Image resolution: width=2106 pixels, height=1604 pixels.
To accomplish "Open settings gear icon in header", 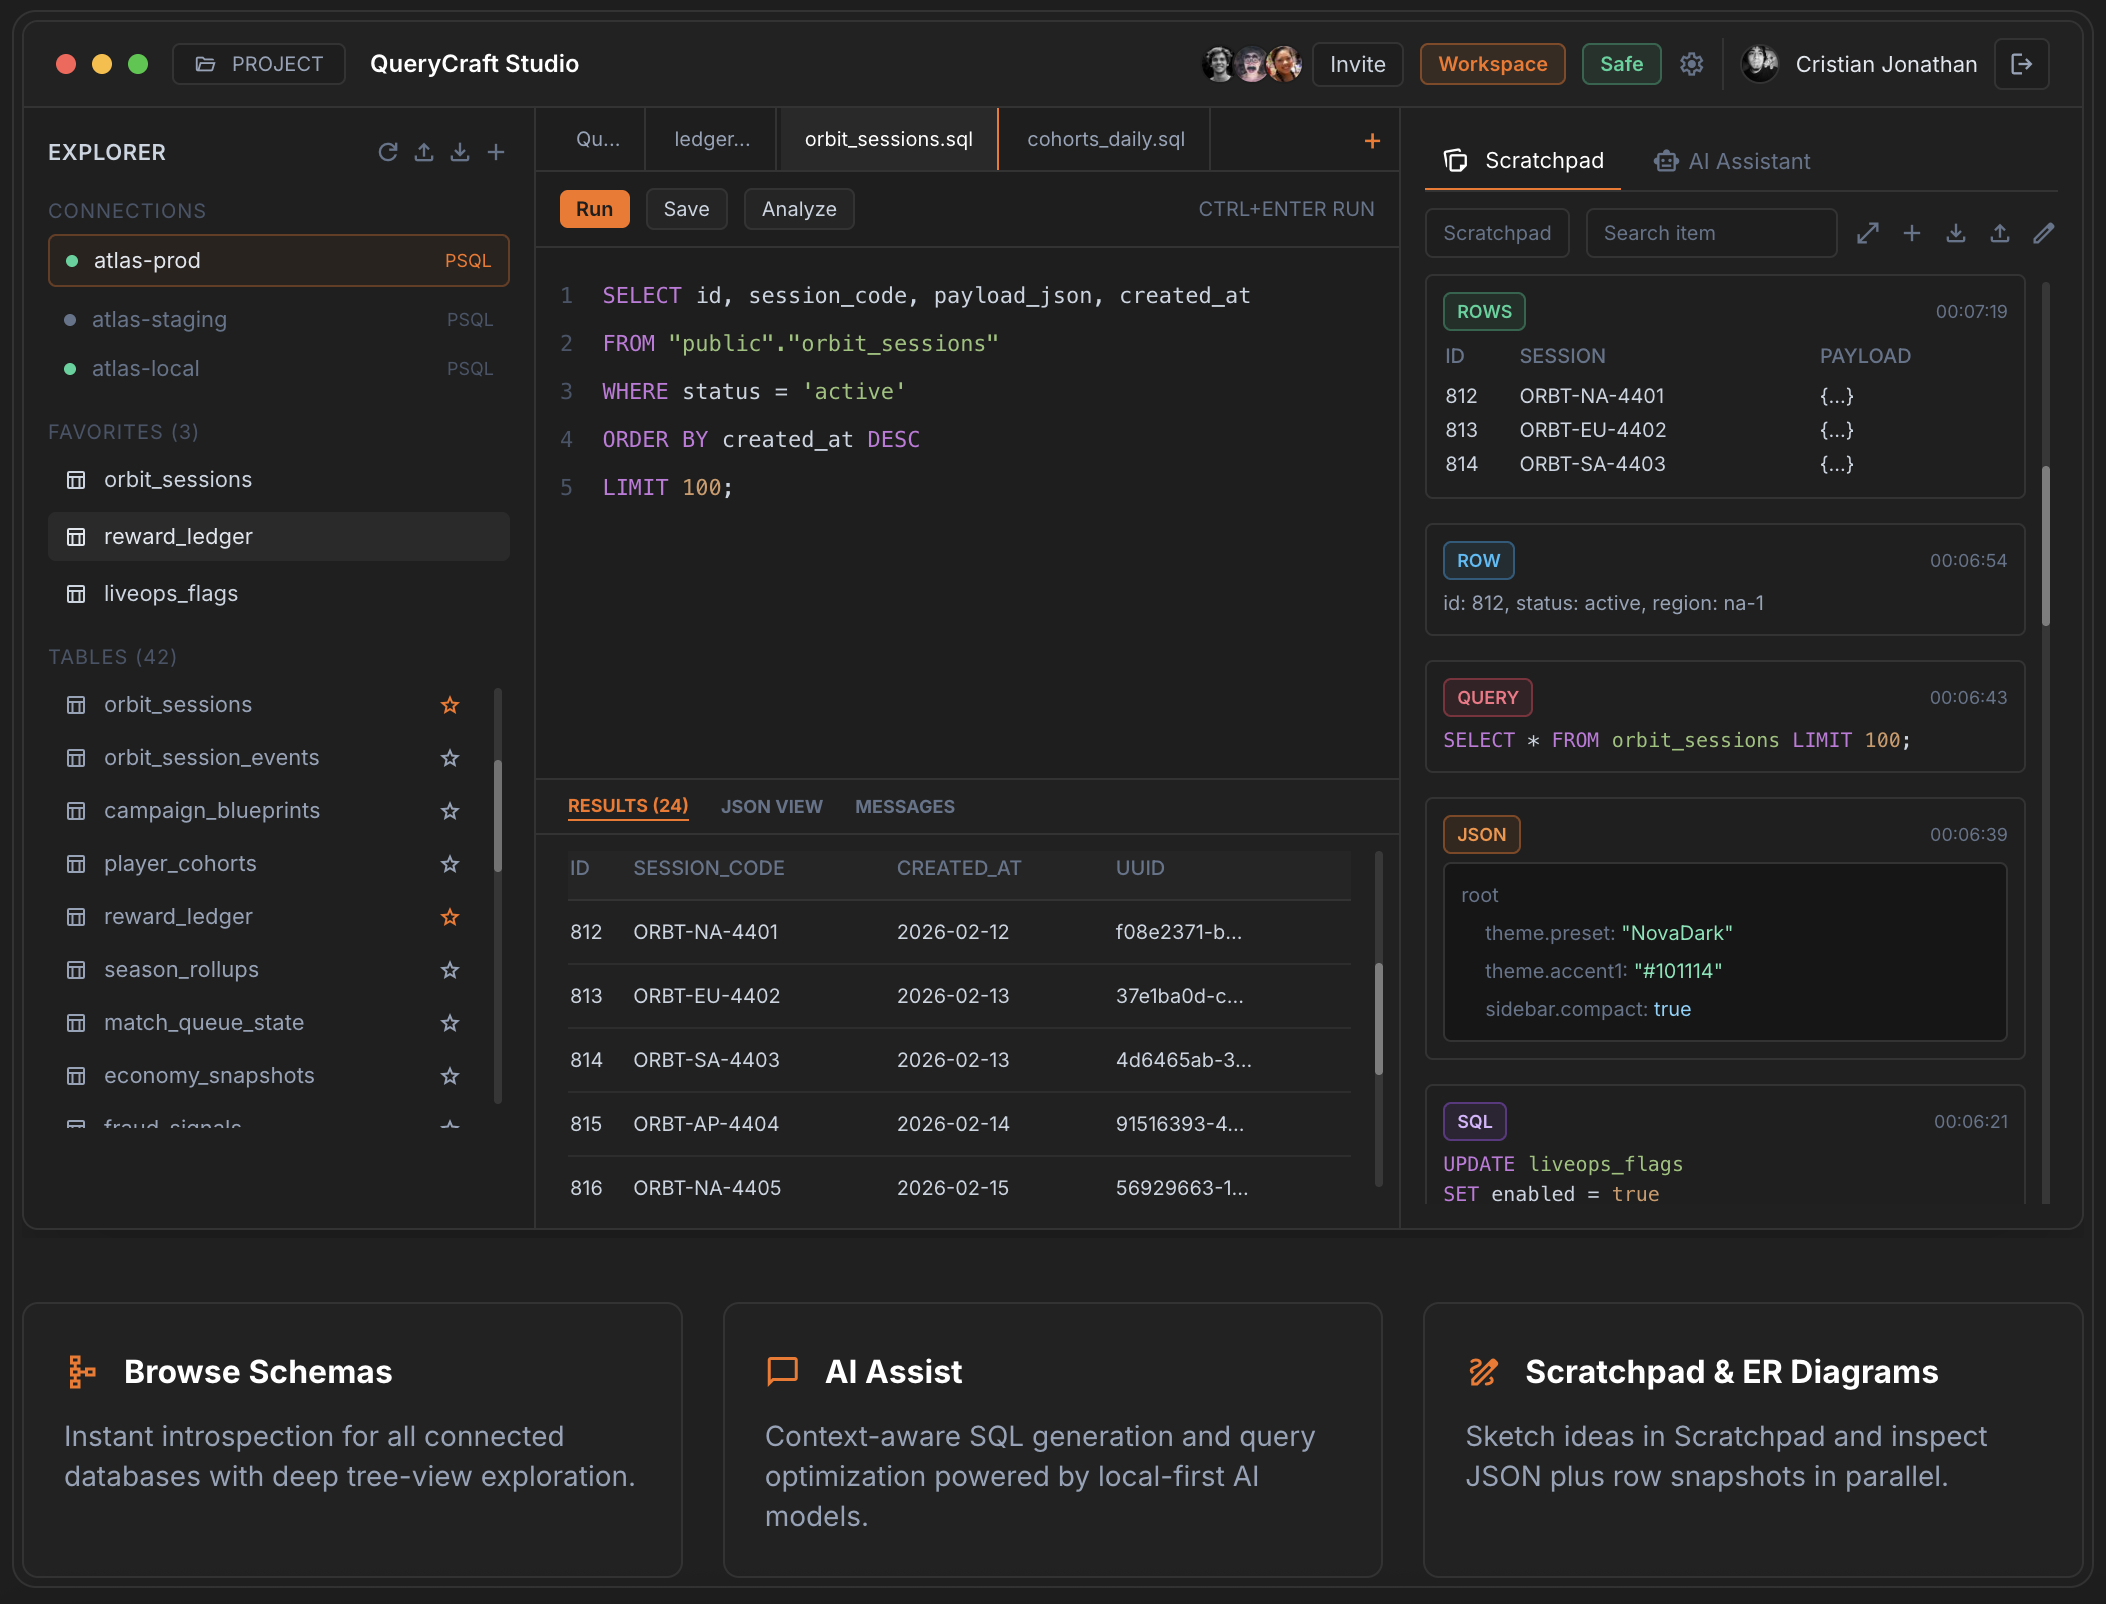I will pyautogui.click(x=1691, y=64).
